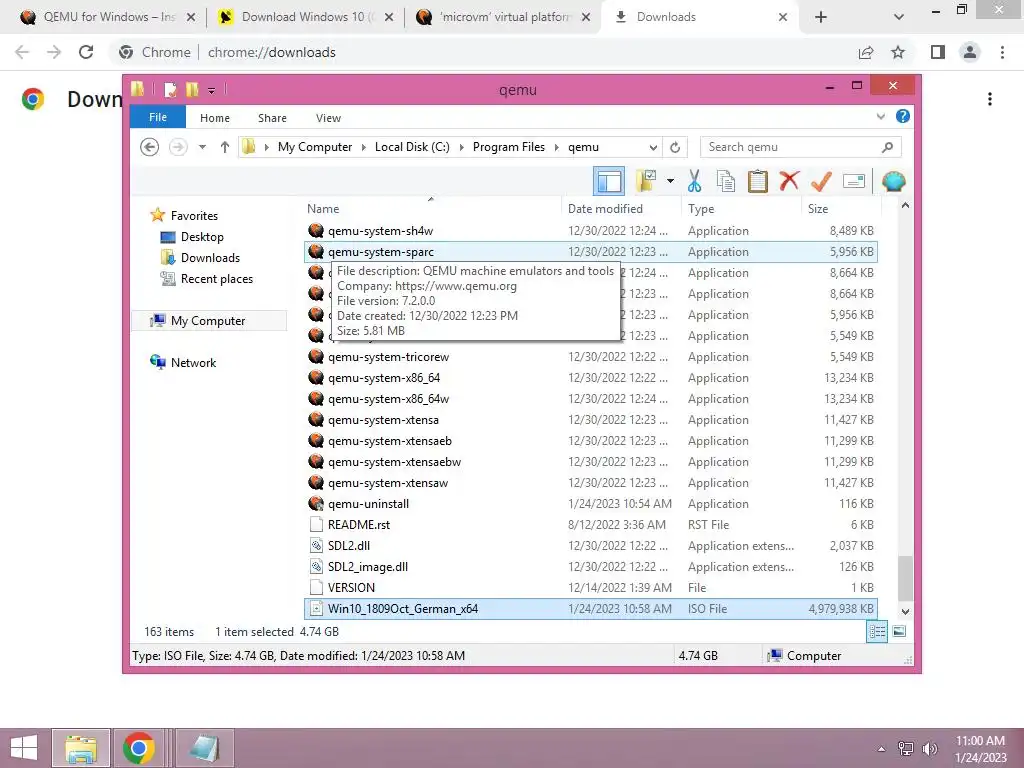The width and height of the screenshot is (1024, 768).
Task: Click the Copy icon in the toolbar
Action: click(726, 181)
